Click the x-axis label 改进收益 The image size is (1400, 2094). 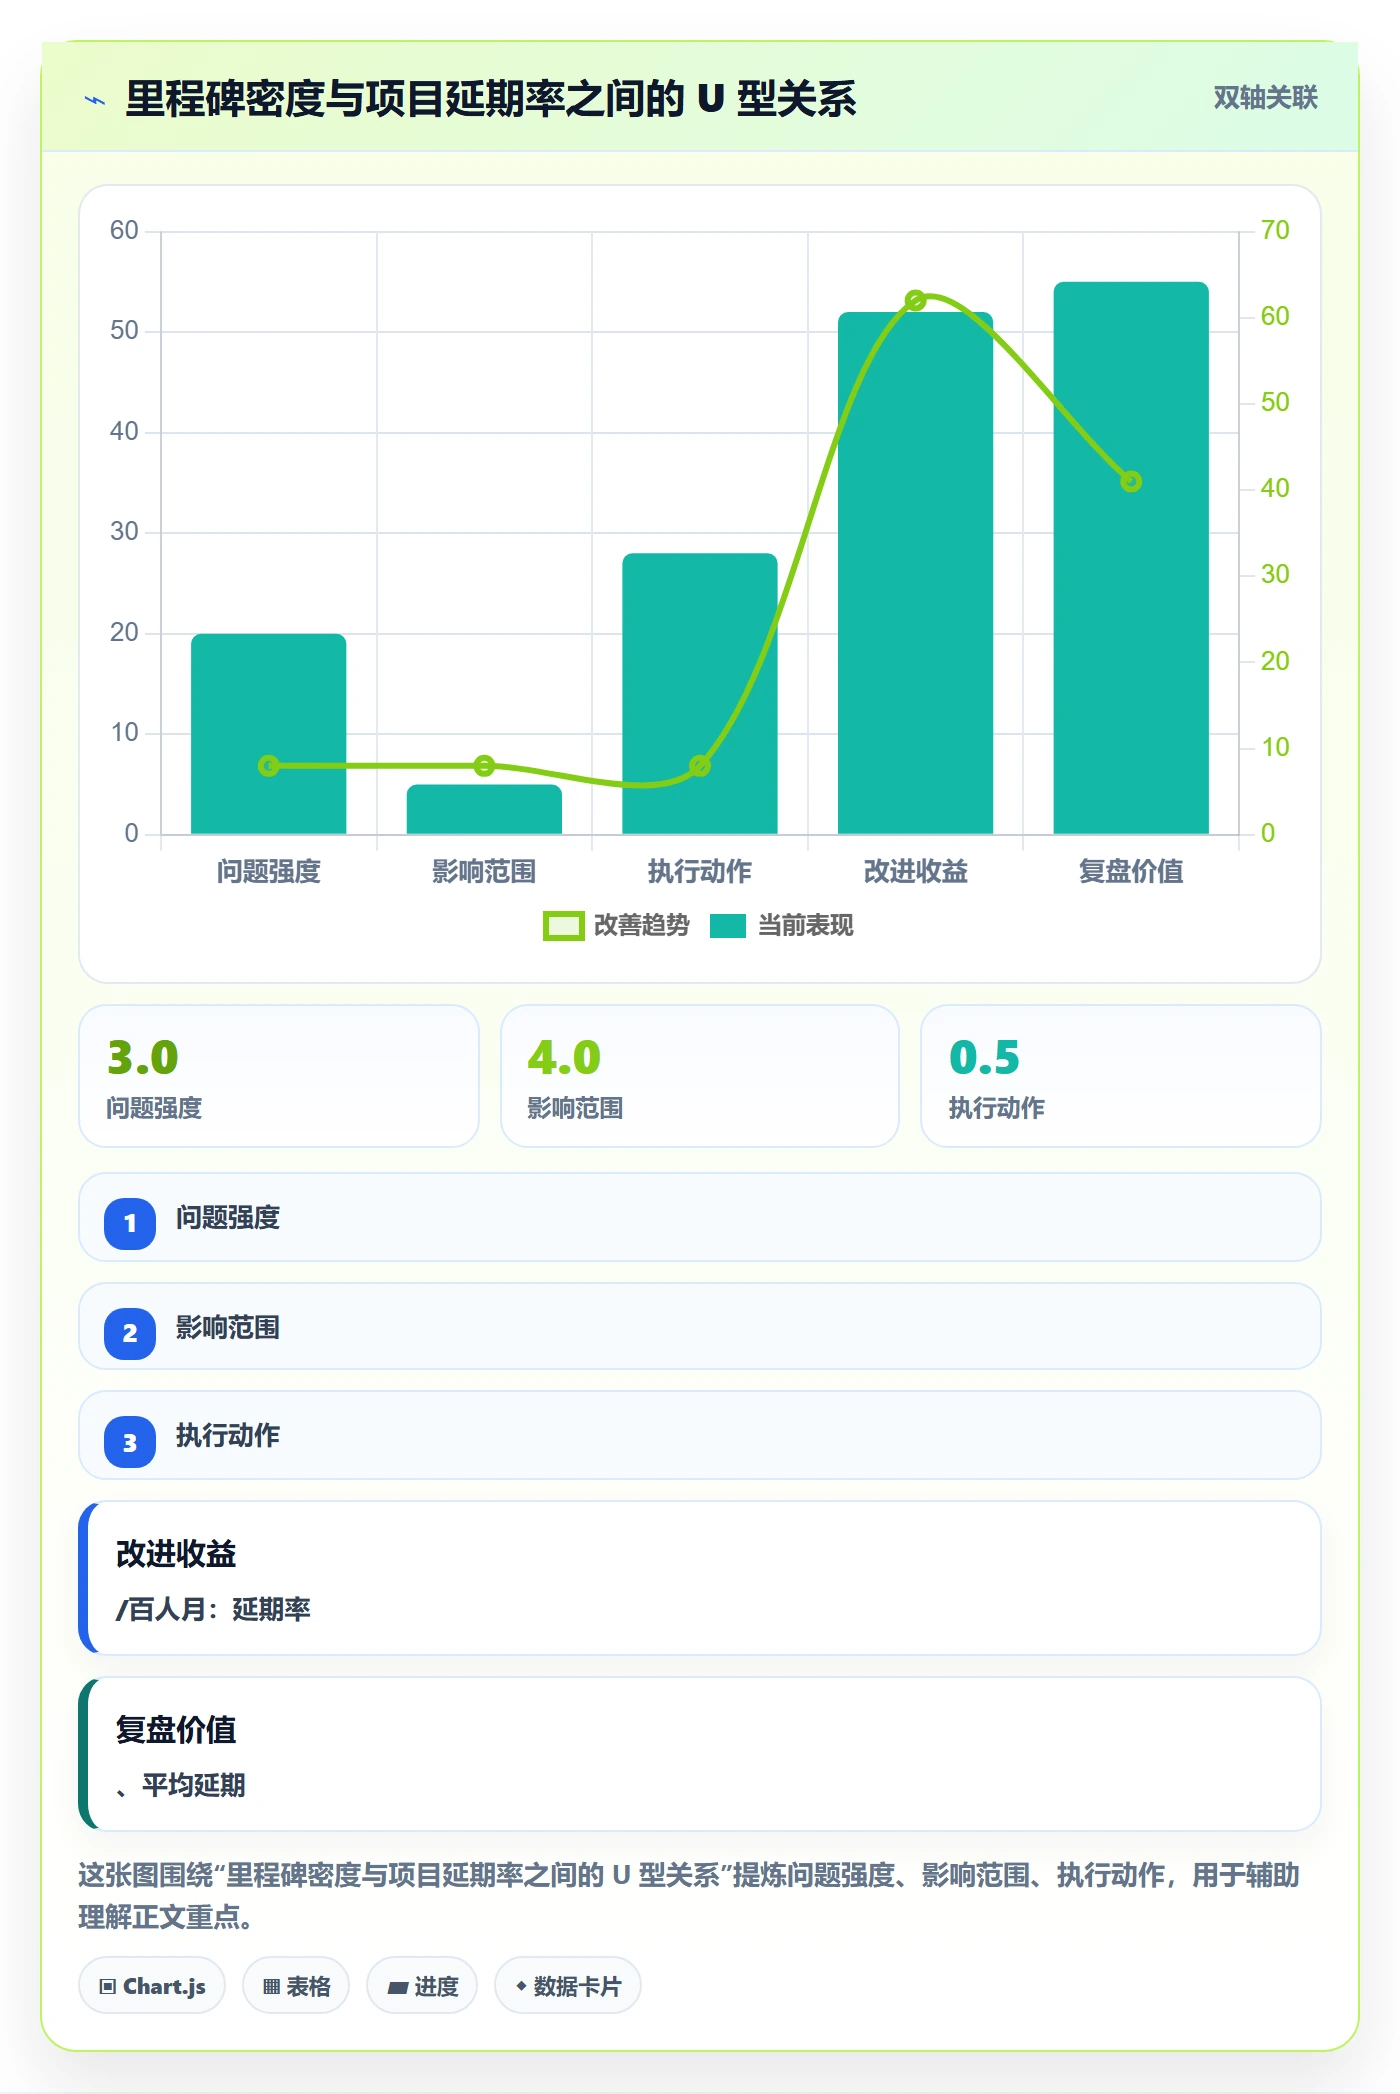tap(916, 872)
